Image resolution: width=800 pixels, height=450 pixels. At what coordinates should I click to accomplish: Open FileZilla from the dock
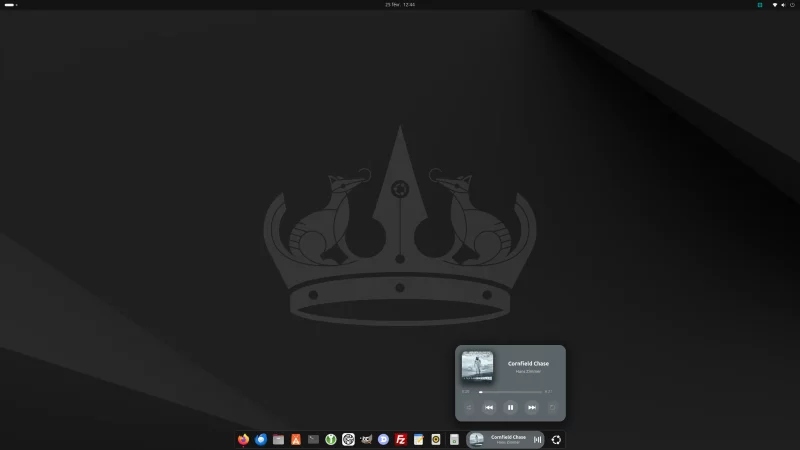401,439
